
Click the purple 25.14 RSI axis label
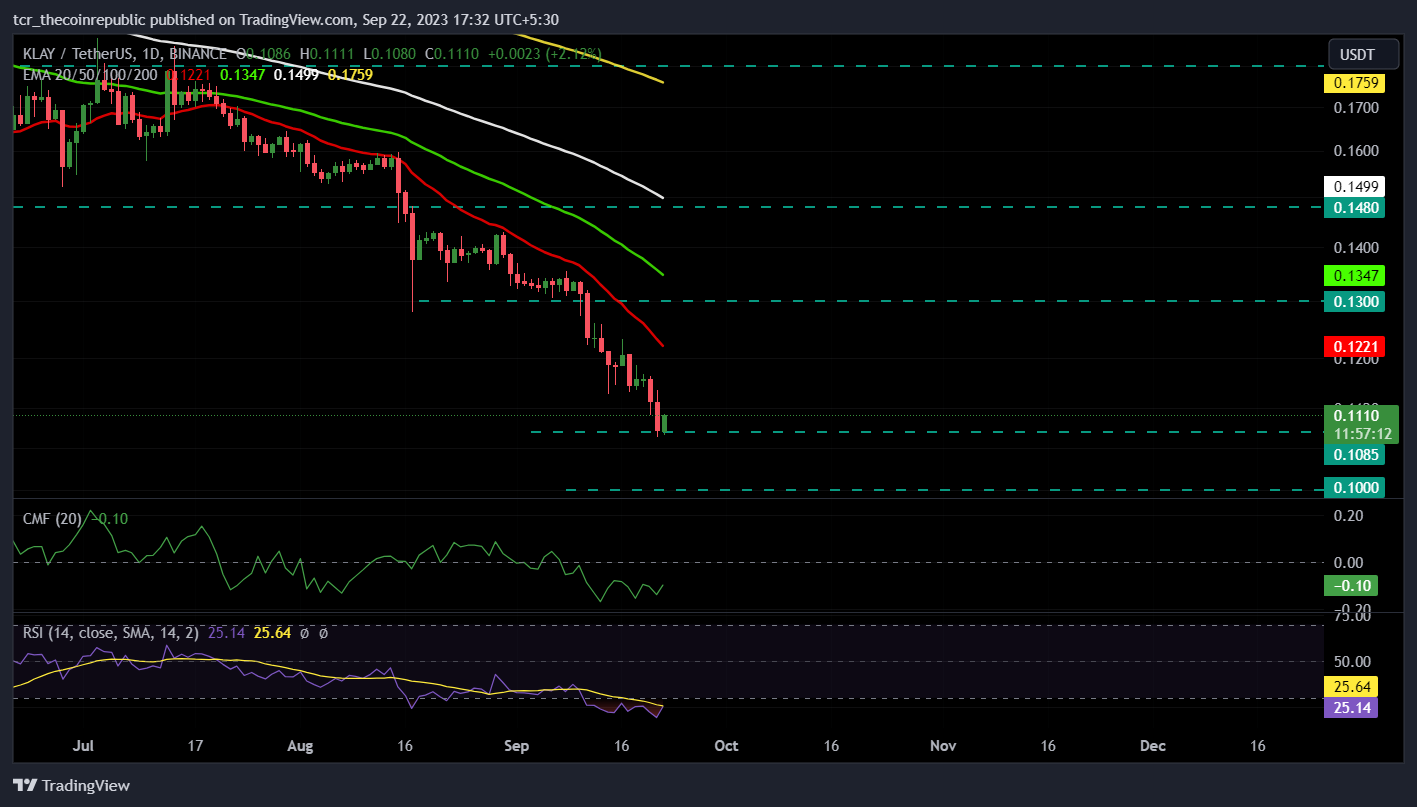pos(1351,708)
